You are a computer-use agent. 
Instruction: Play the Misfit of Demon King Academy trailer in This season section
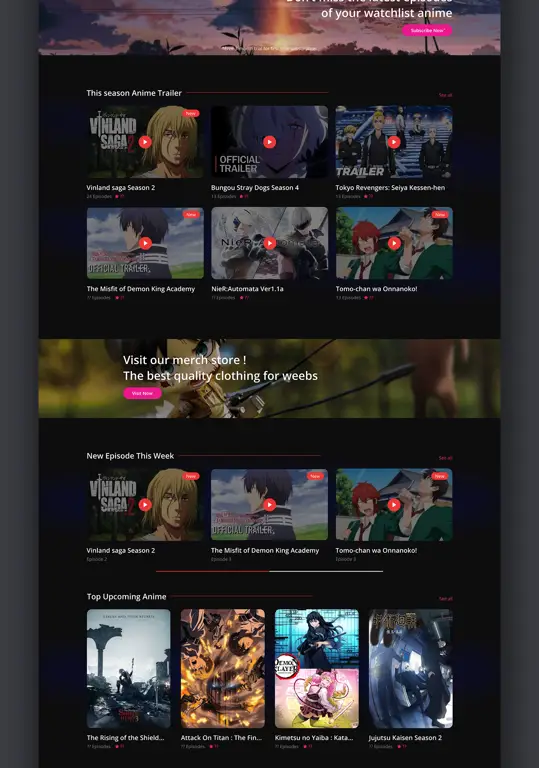tap(145, 243)
